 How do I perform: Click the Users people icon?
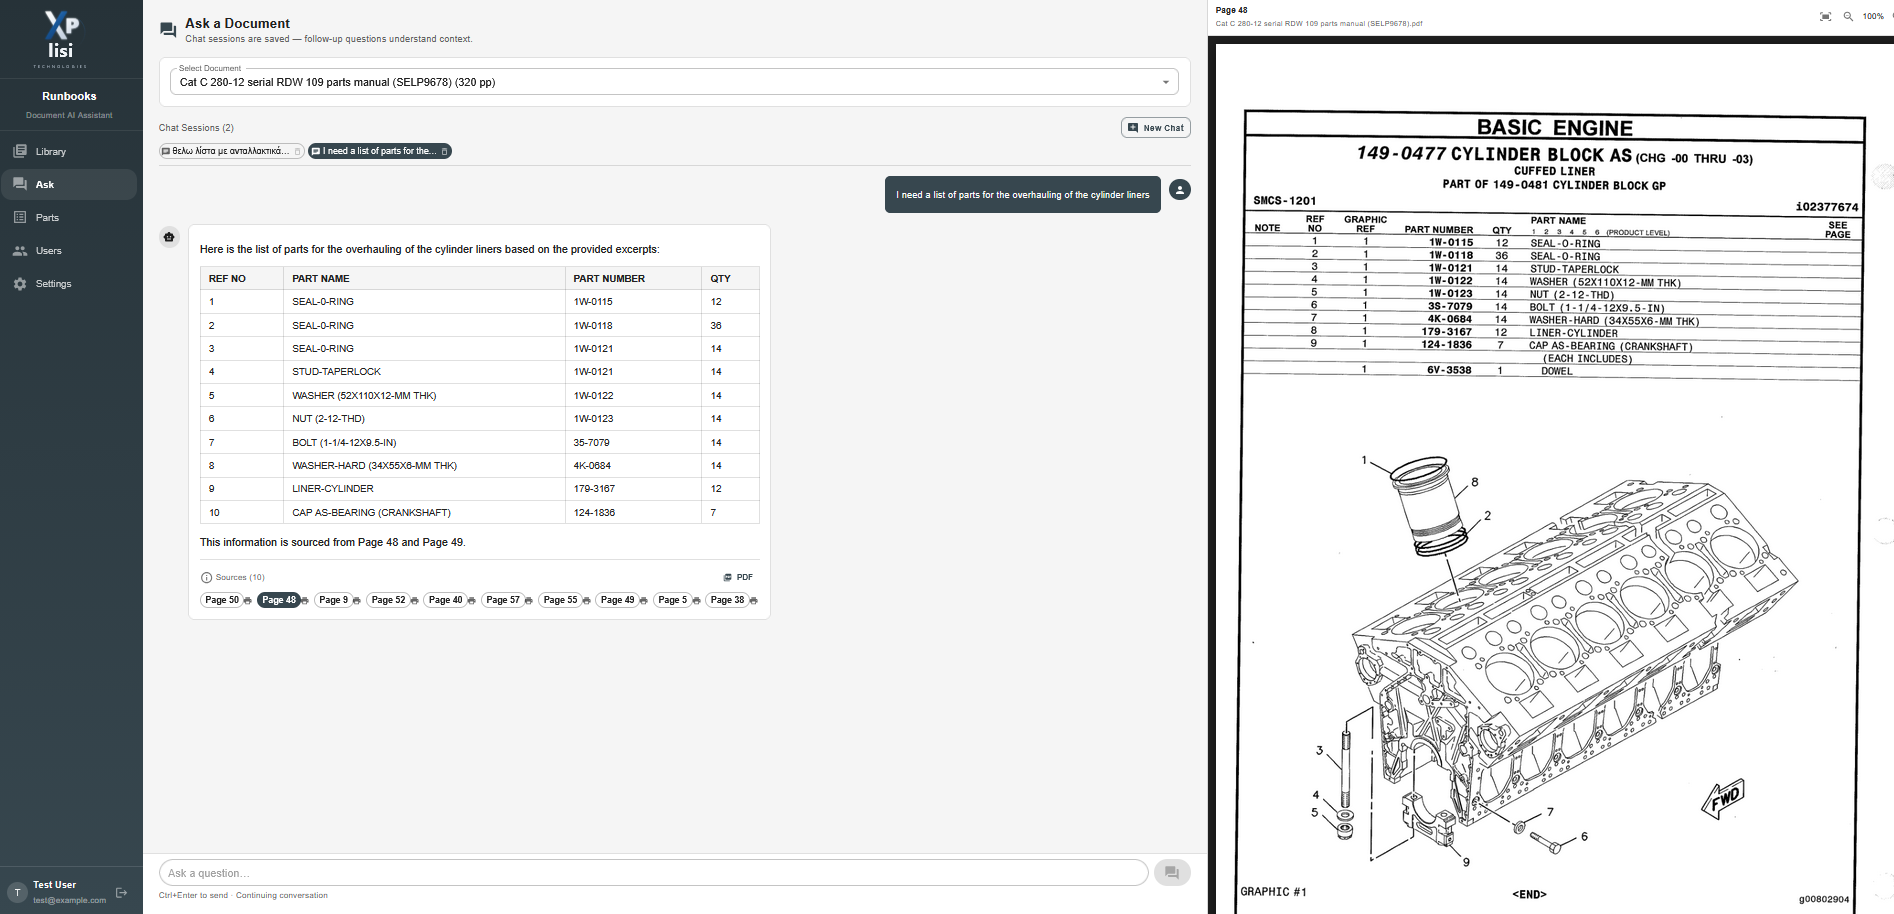point(20,250)
